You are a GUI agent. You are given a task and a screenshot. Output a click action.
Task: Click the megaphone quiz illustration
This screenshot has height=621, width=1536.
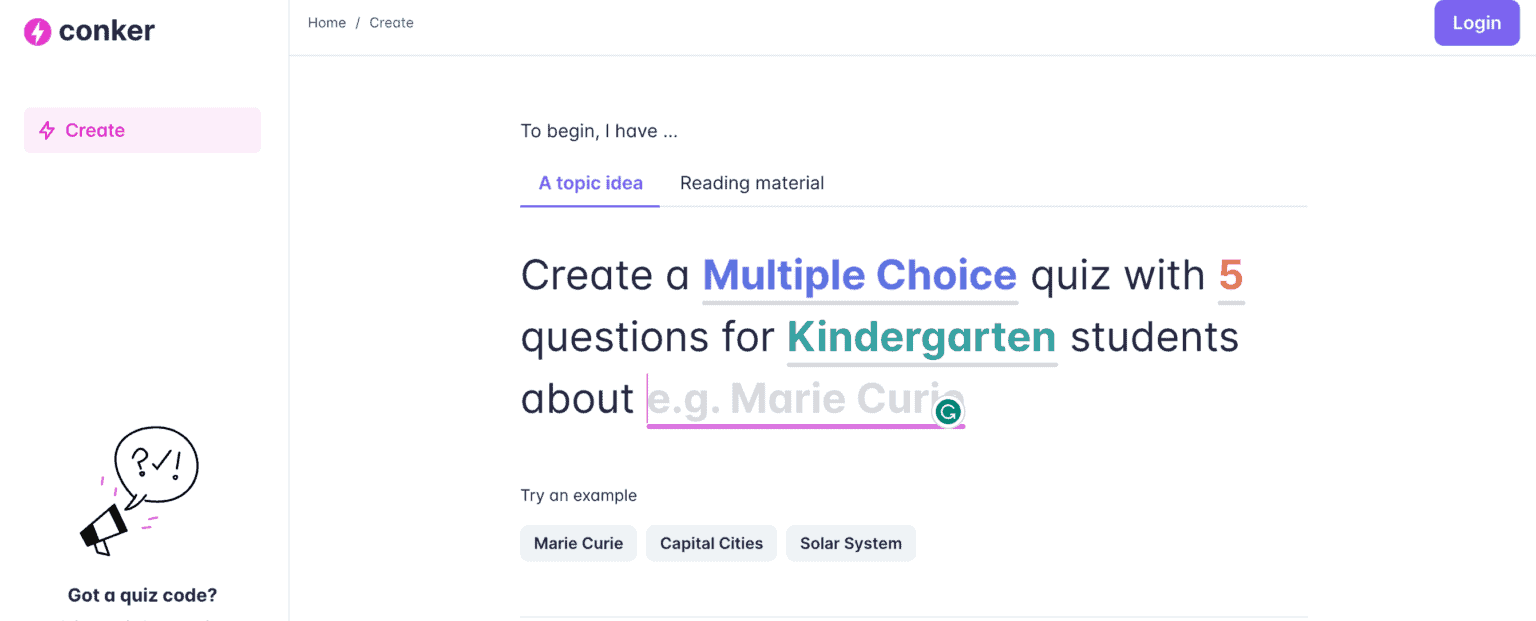click(104, 528)
